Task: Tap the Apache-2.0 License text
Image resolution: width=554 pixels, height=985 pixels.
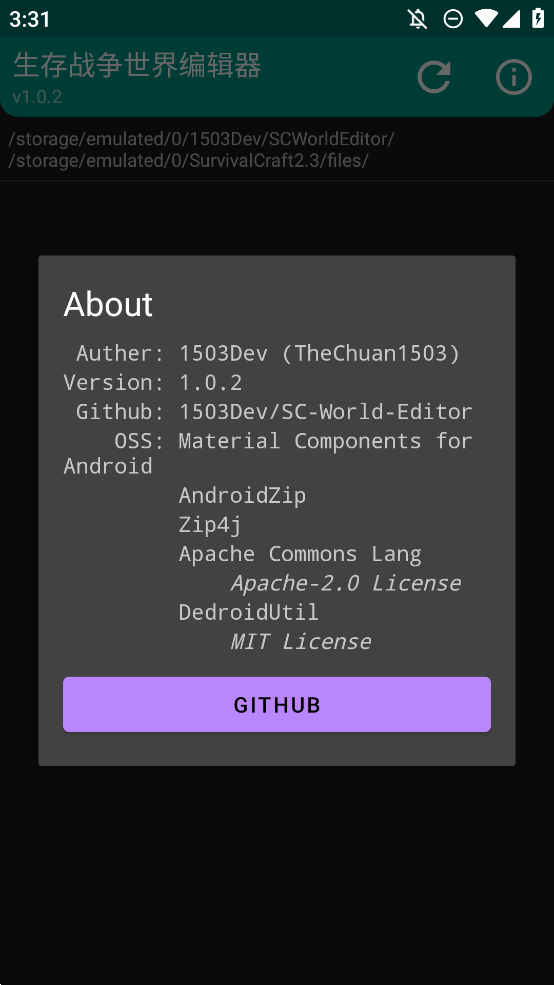Action: (346, 583)
